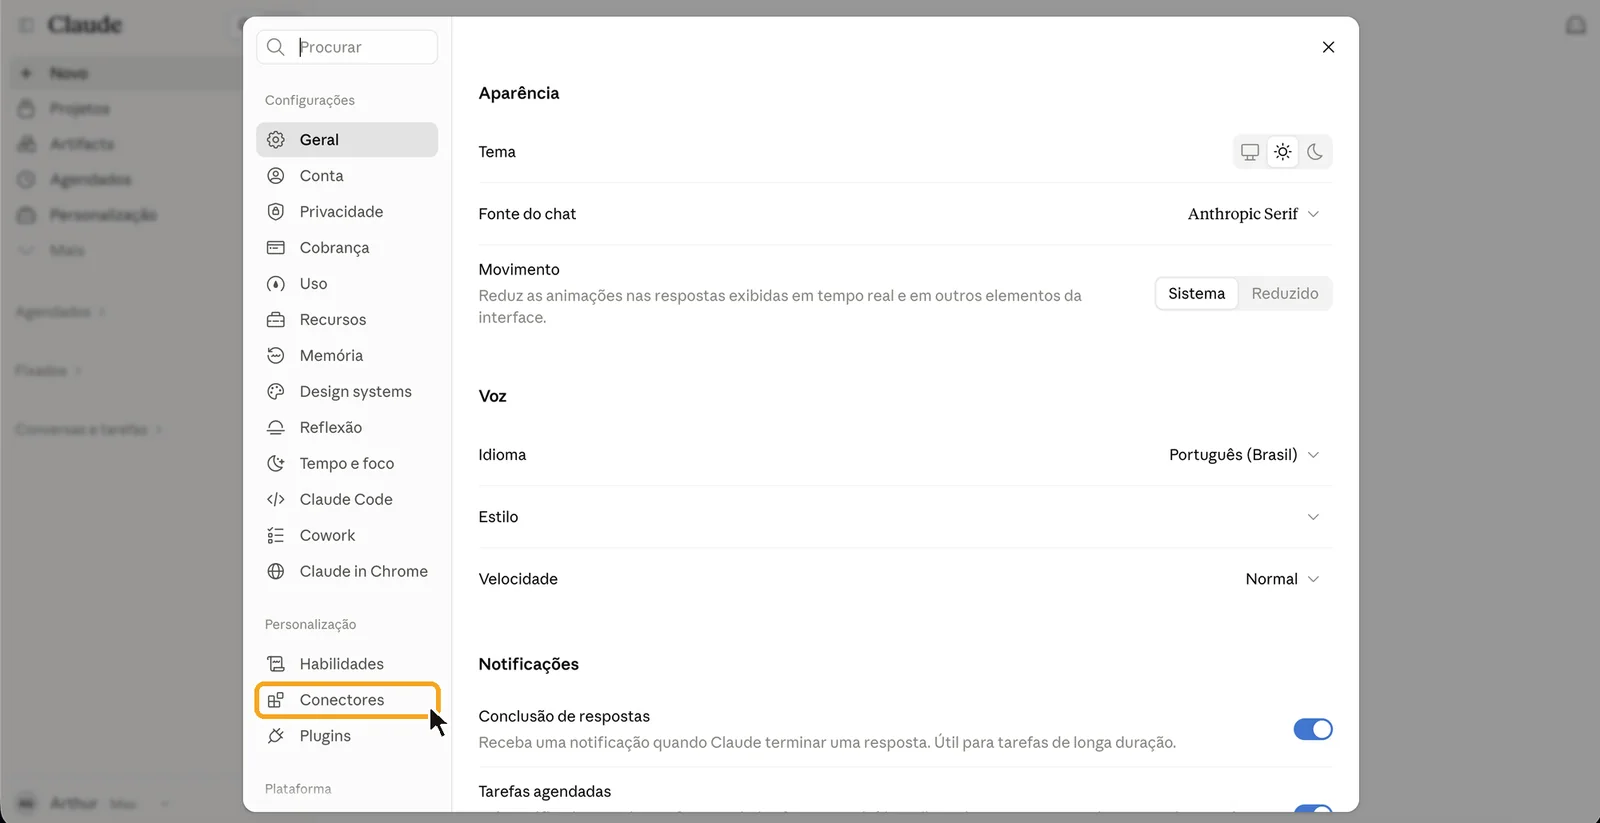Viewport: 1600px width, 823px height.
Task: Click the Memória icon
Action: point(276,356)
